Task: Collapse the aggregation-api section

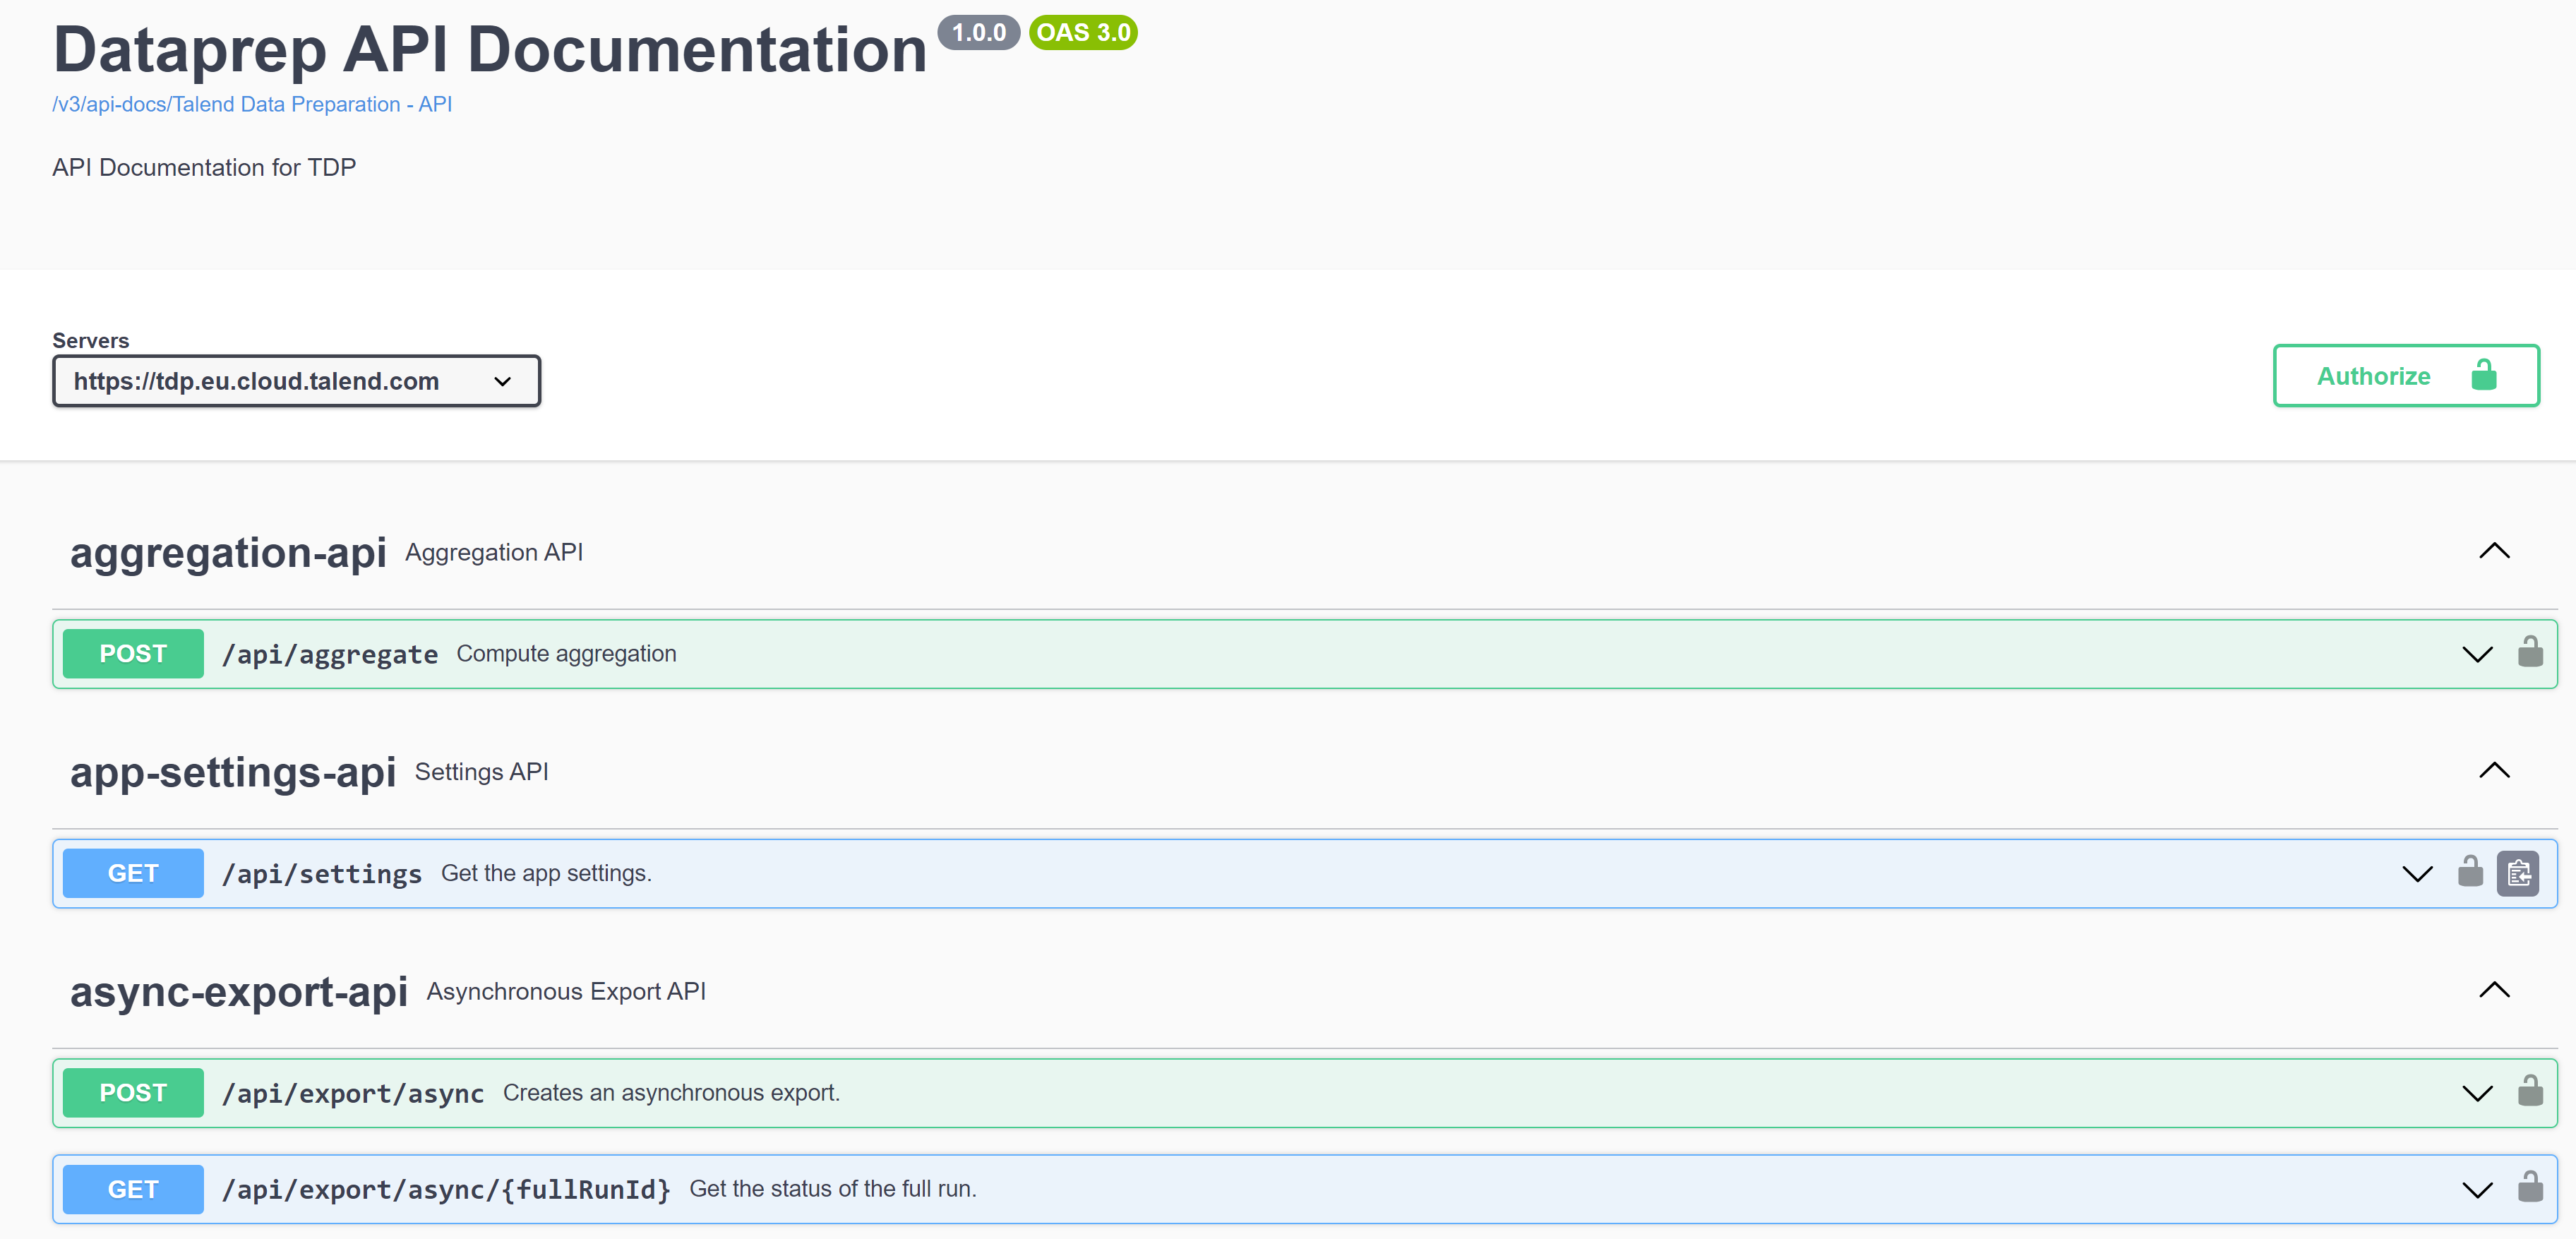Action: (x=2496, y=552)
